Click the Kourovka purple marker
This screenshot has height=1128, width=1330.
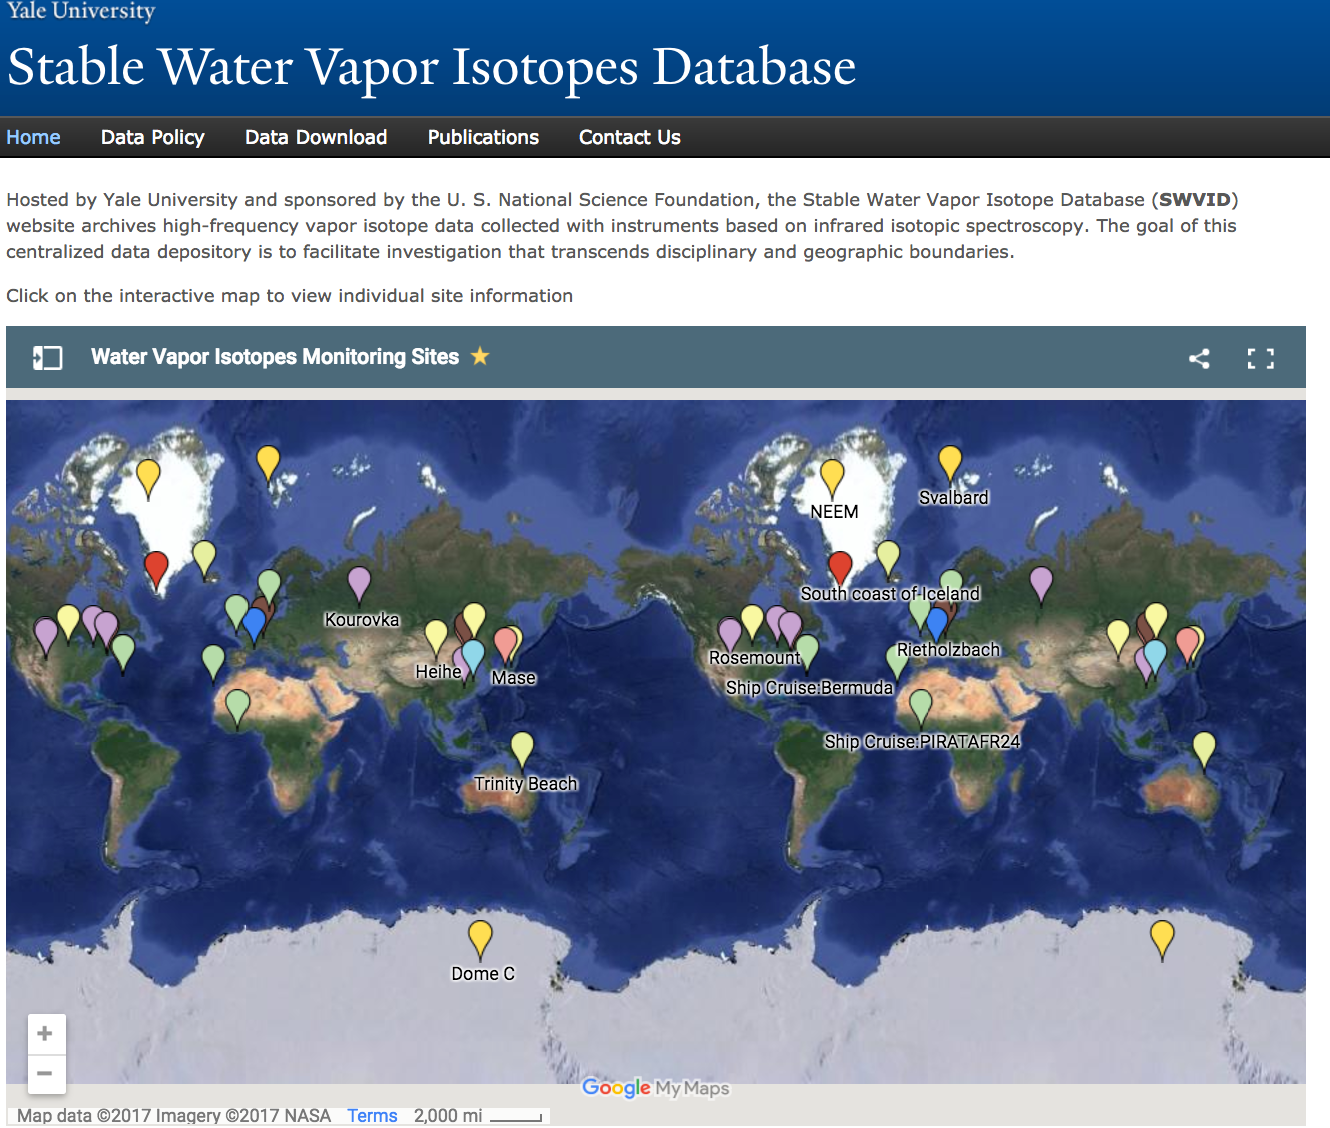pos(359,582)
